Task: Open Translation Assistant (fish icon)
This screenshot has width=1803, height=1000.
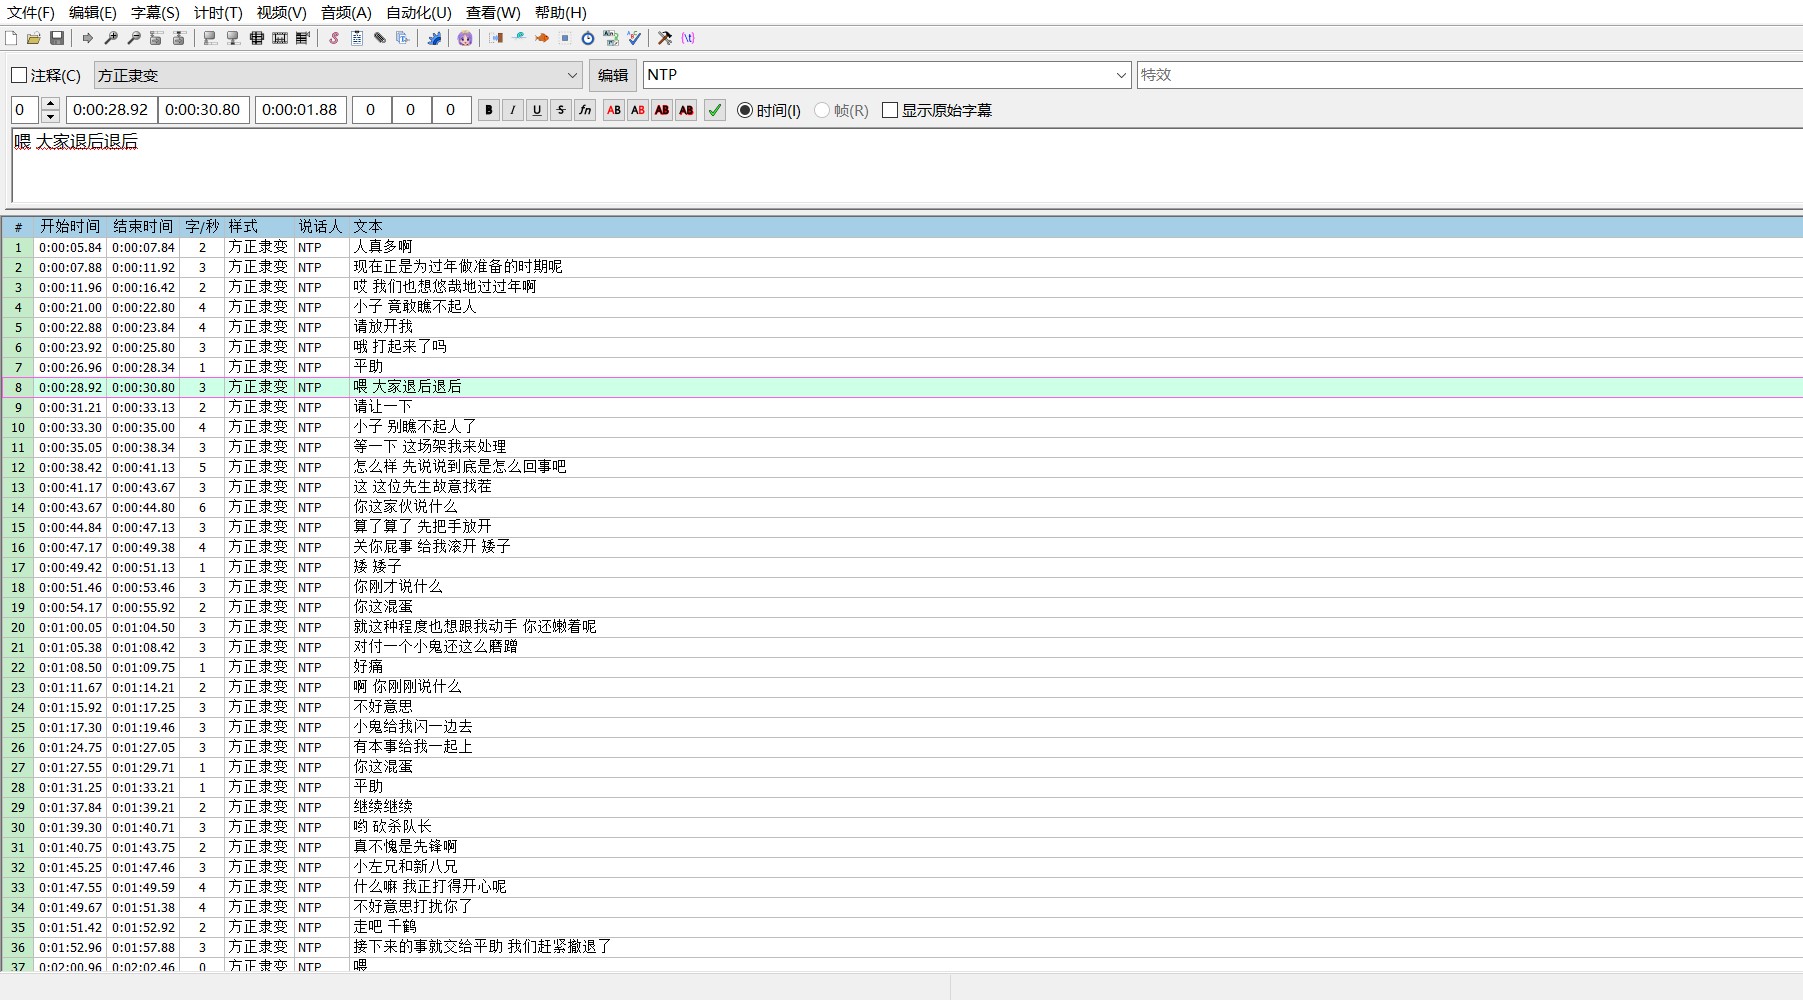Action: 542,38
